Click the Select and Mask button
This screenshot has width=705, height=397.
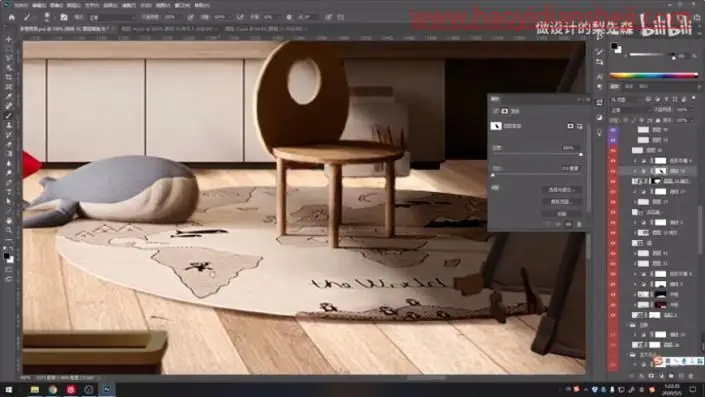tap(562, 190)
